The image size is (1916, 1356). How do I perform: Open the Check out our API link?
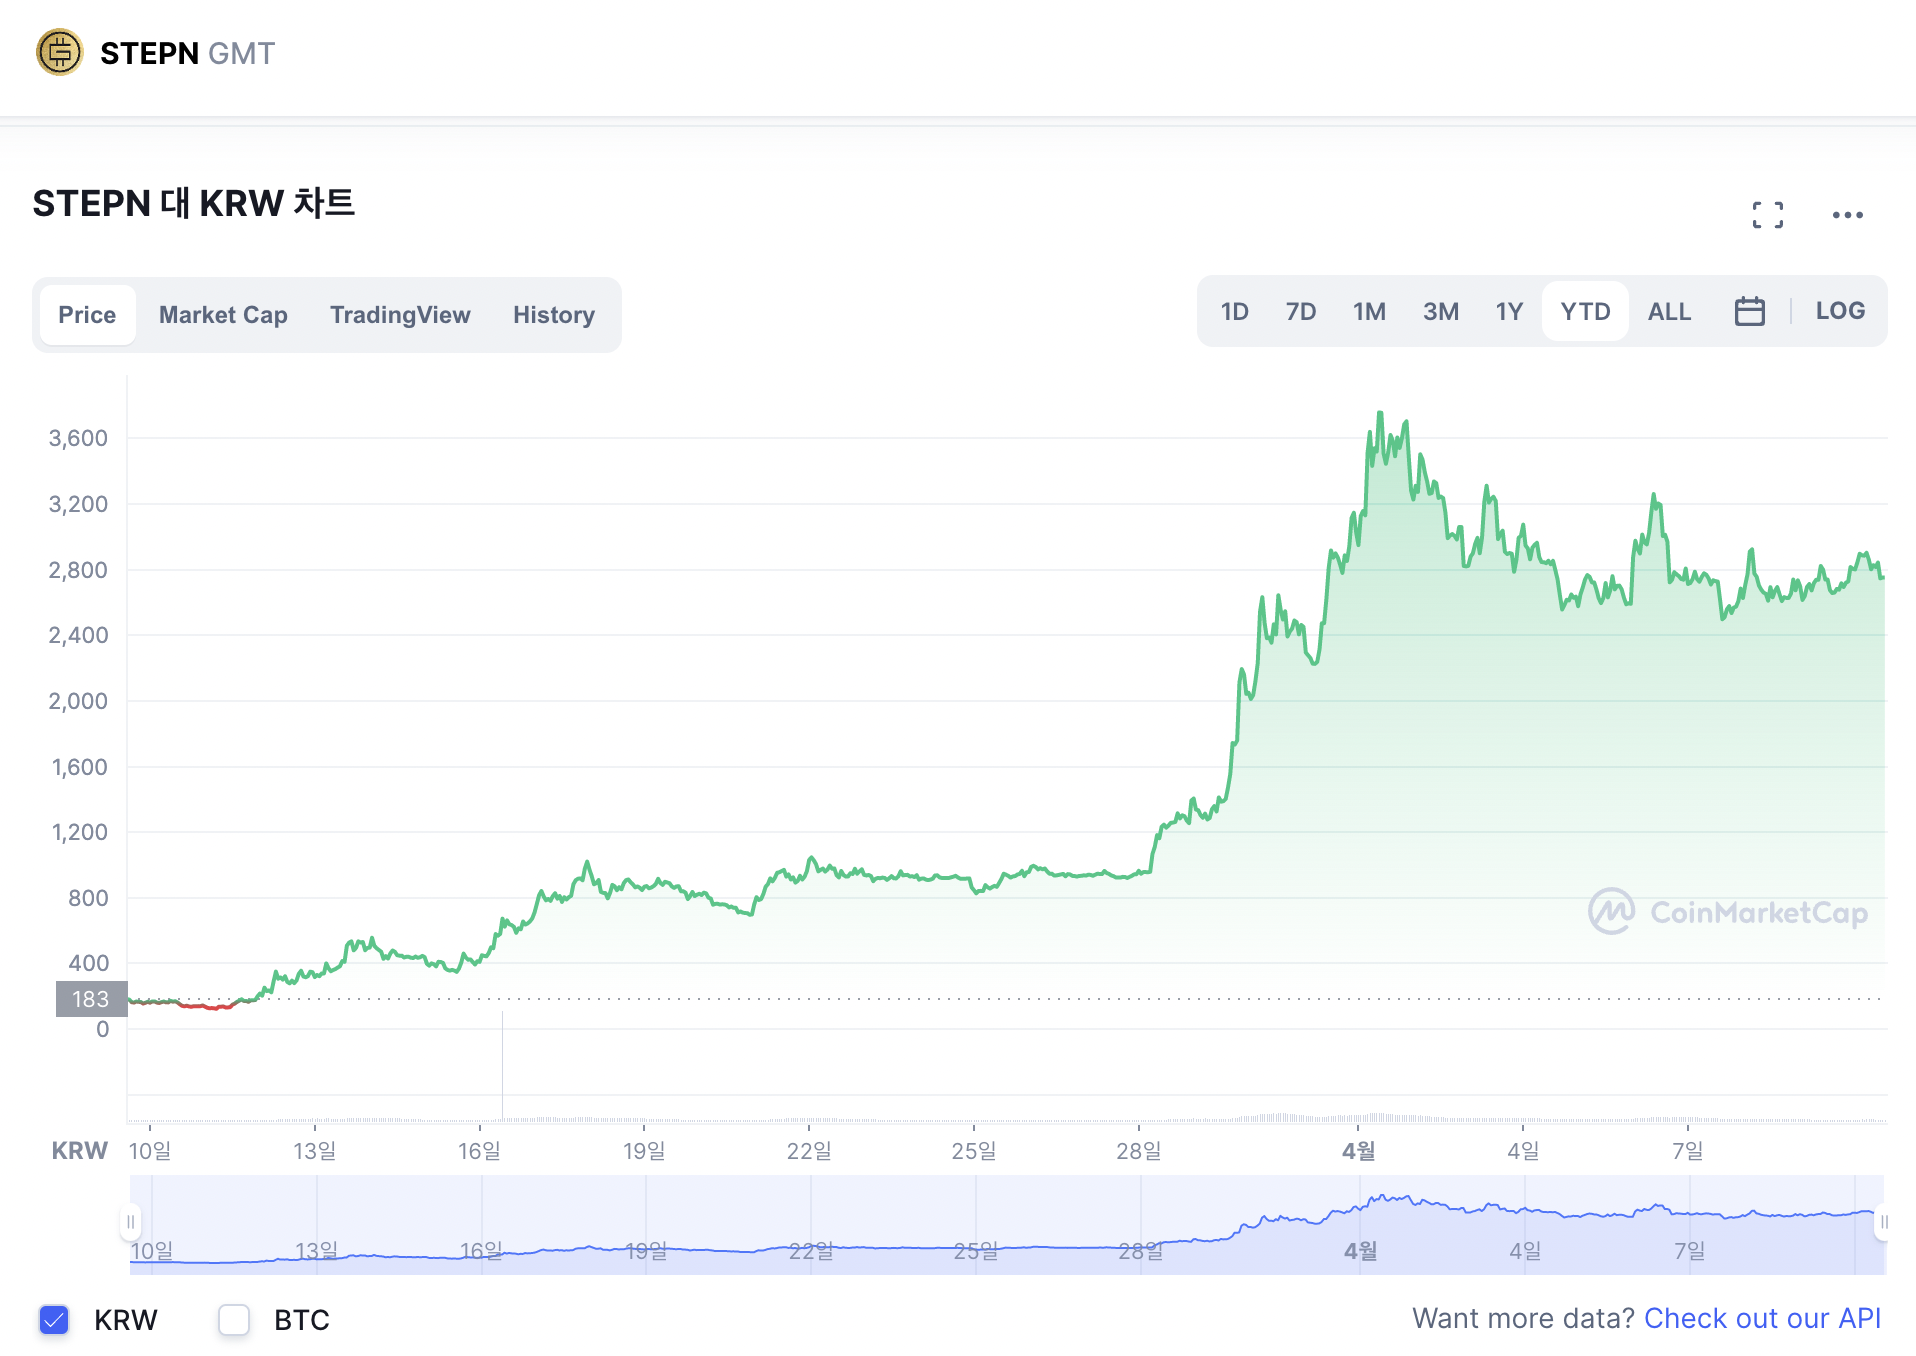(1762, 1319)
